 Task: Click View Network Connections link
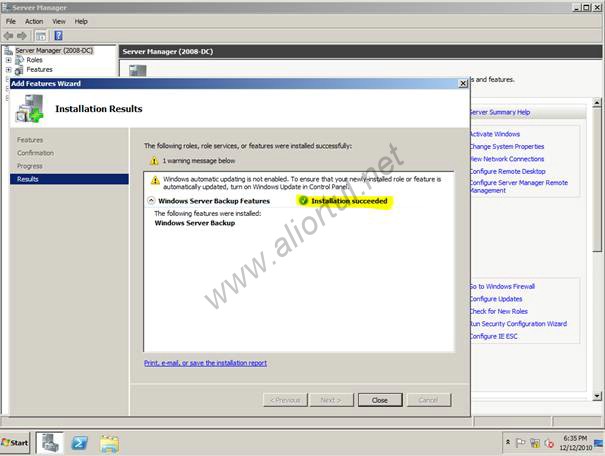pyautogui.click(x=507, y=159)
